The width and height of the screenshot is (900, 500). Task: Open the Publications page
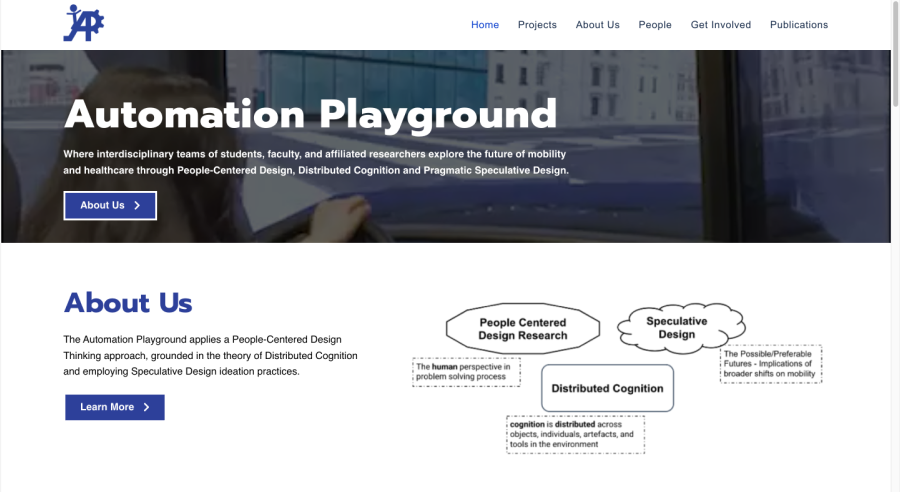(798, 25)
